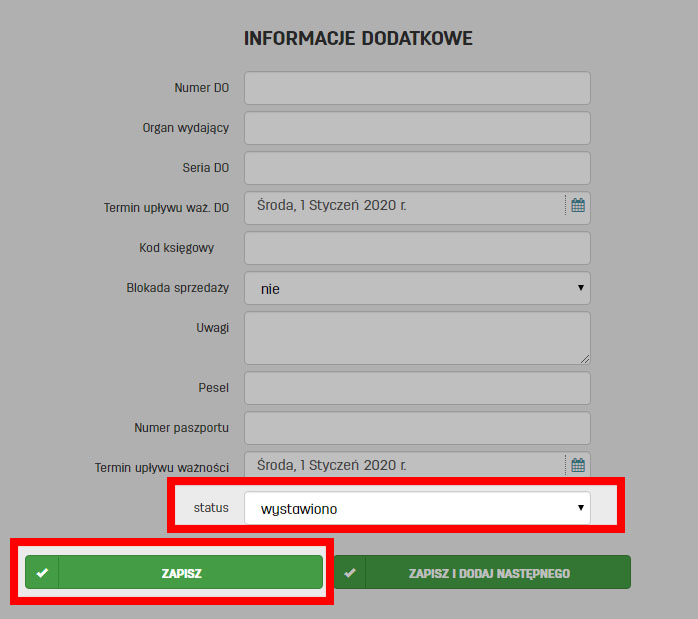Click checkmark icon on Zapisz i dodaj następnego

click(x=349, y=573)
